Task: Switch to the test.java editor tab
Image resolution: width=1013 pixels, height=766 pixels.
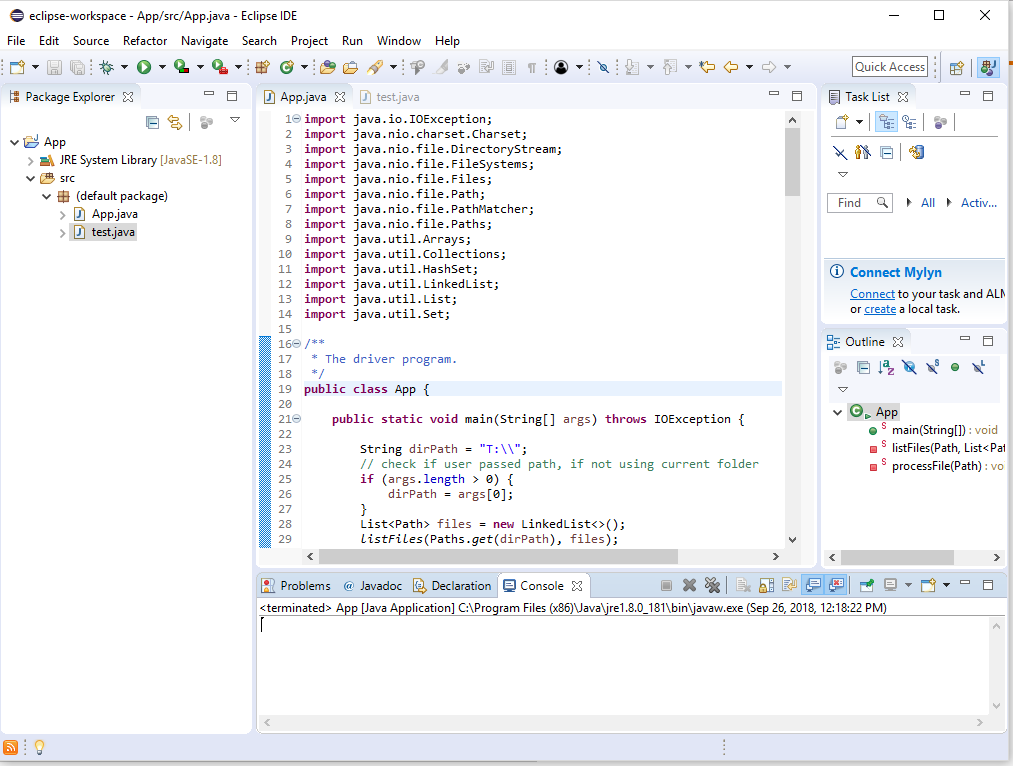Action: (x=397, y=97)
